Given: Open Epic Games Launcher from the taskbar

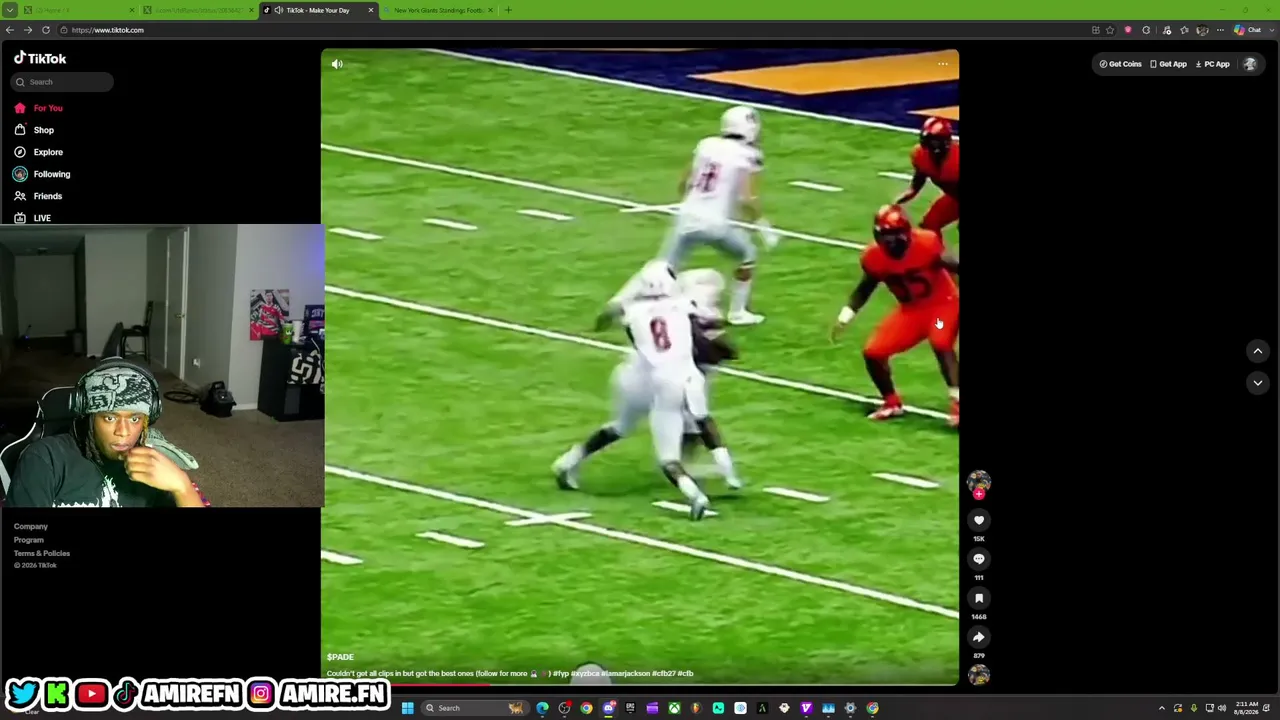Looking at the screenshot, I should (630, 708).
